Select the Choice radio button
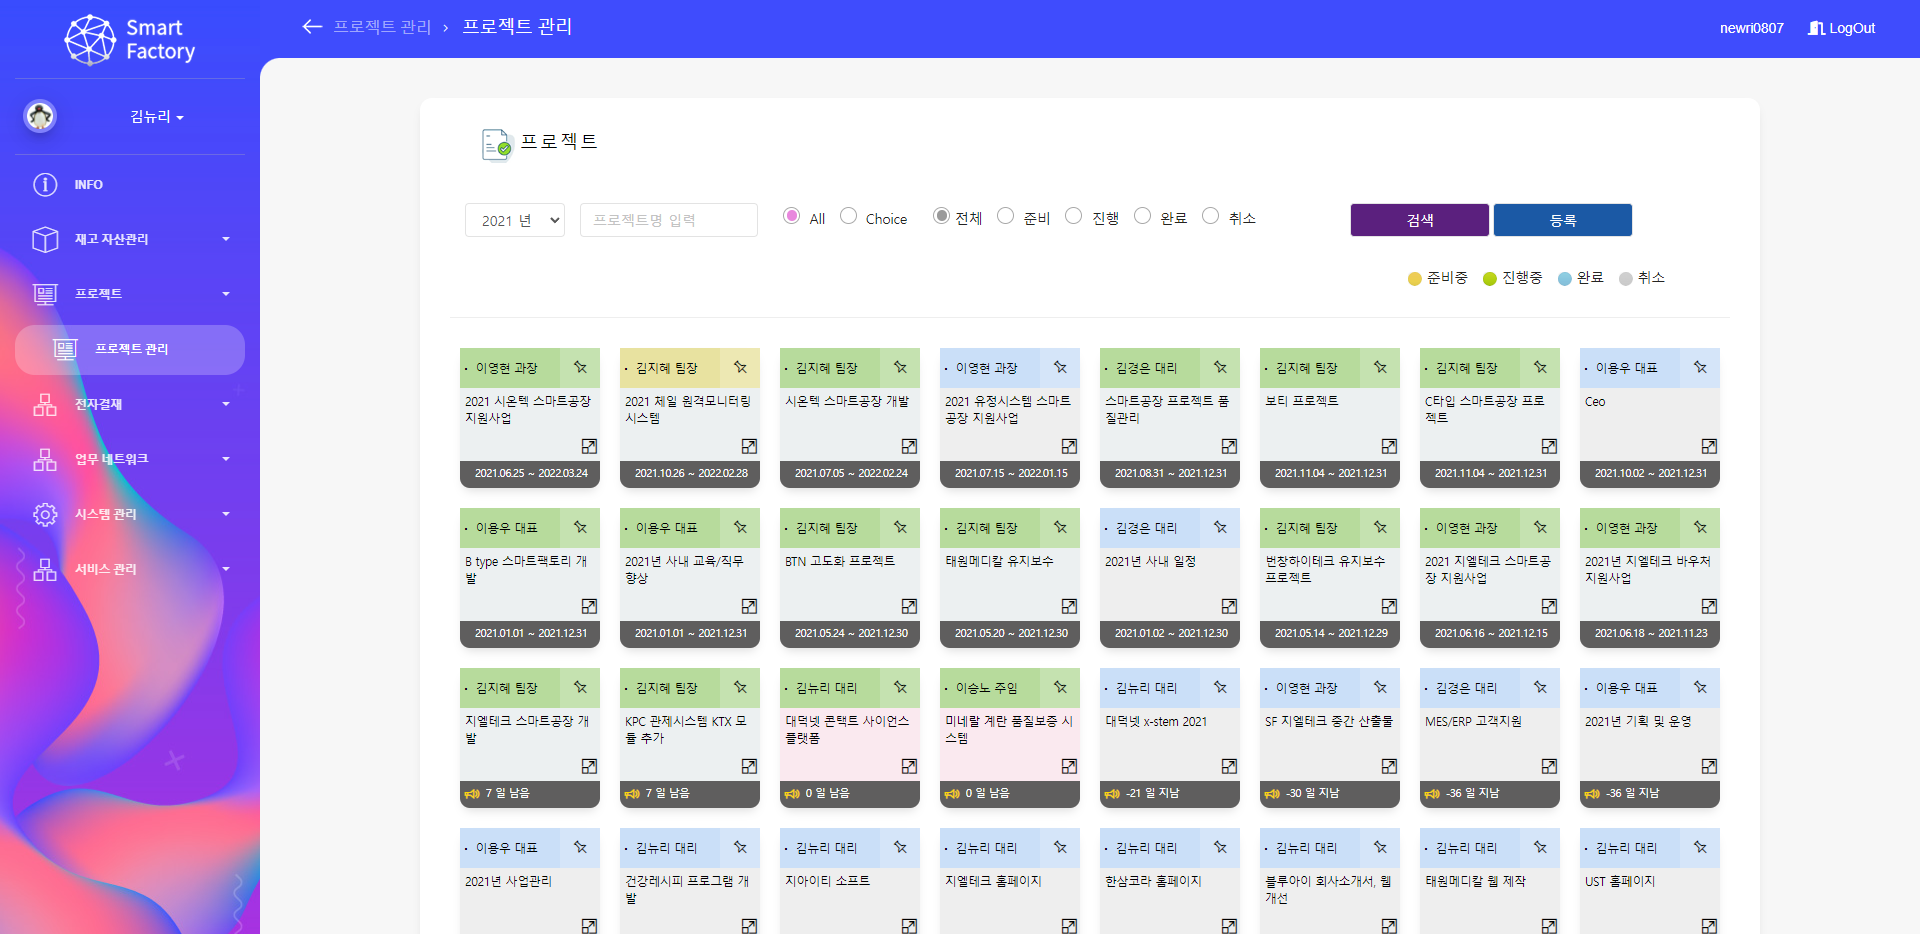Screen dimensions: 1920x934 tap(849, 216)
